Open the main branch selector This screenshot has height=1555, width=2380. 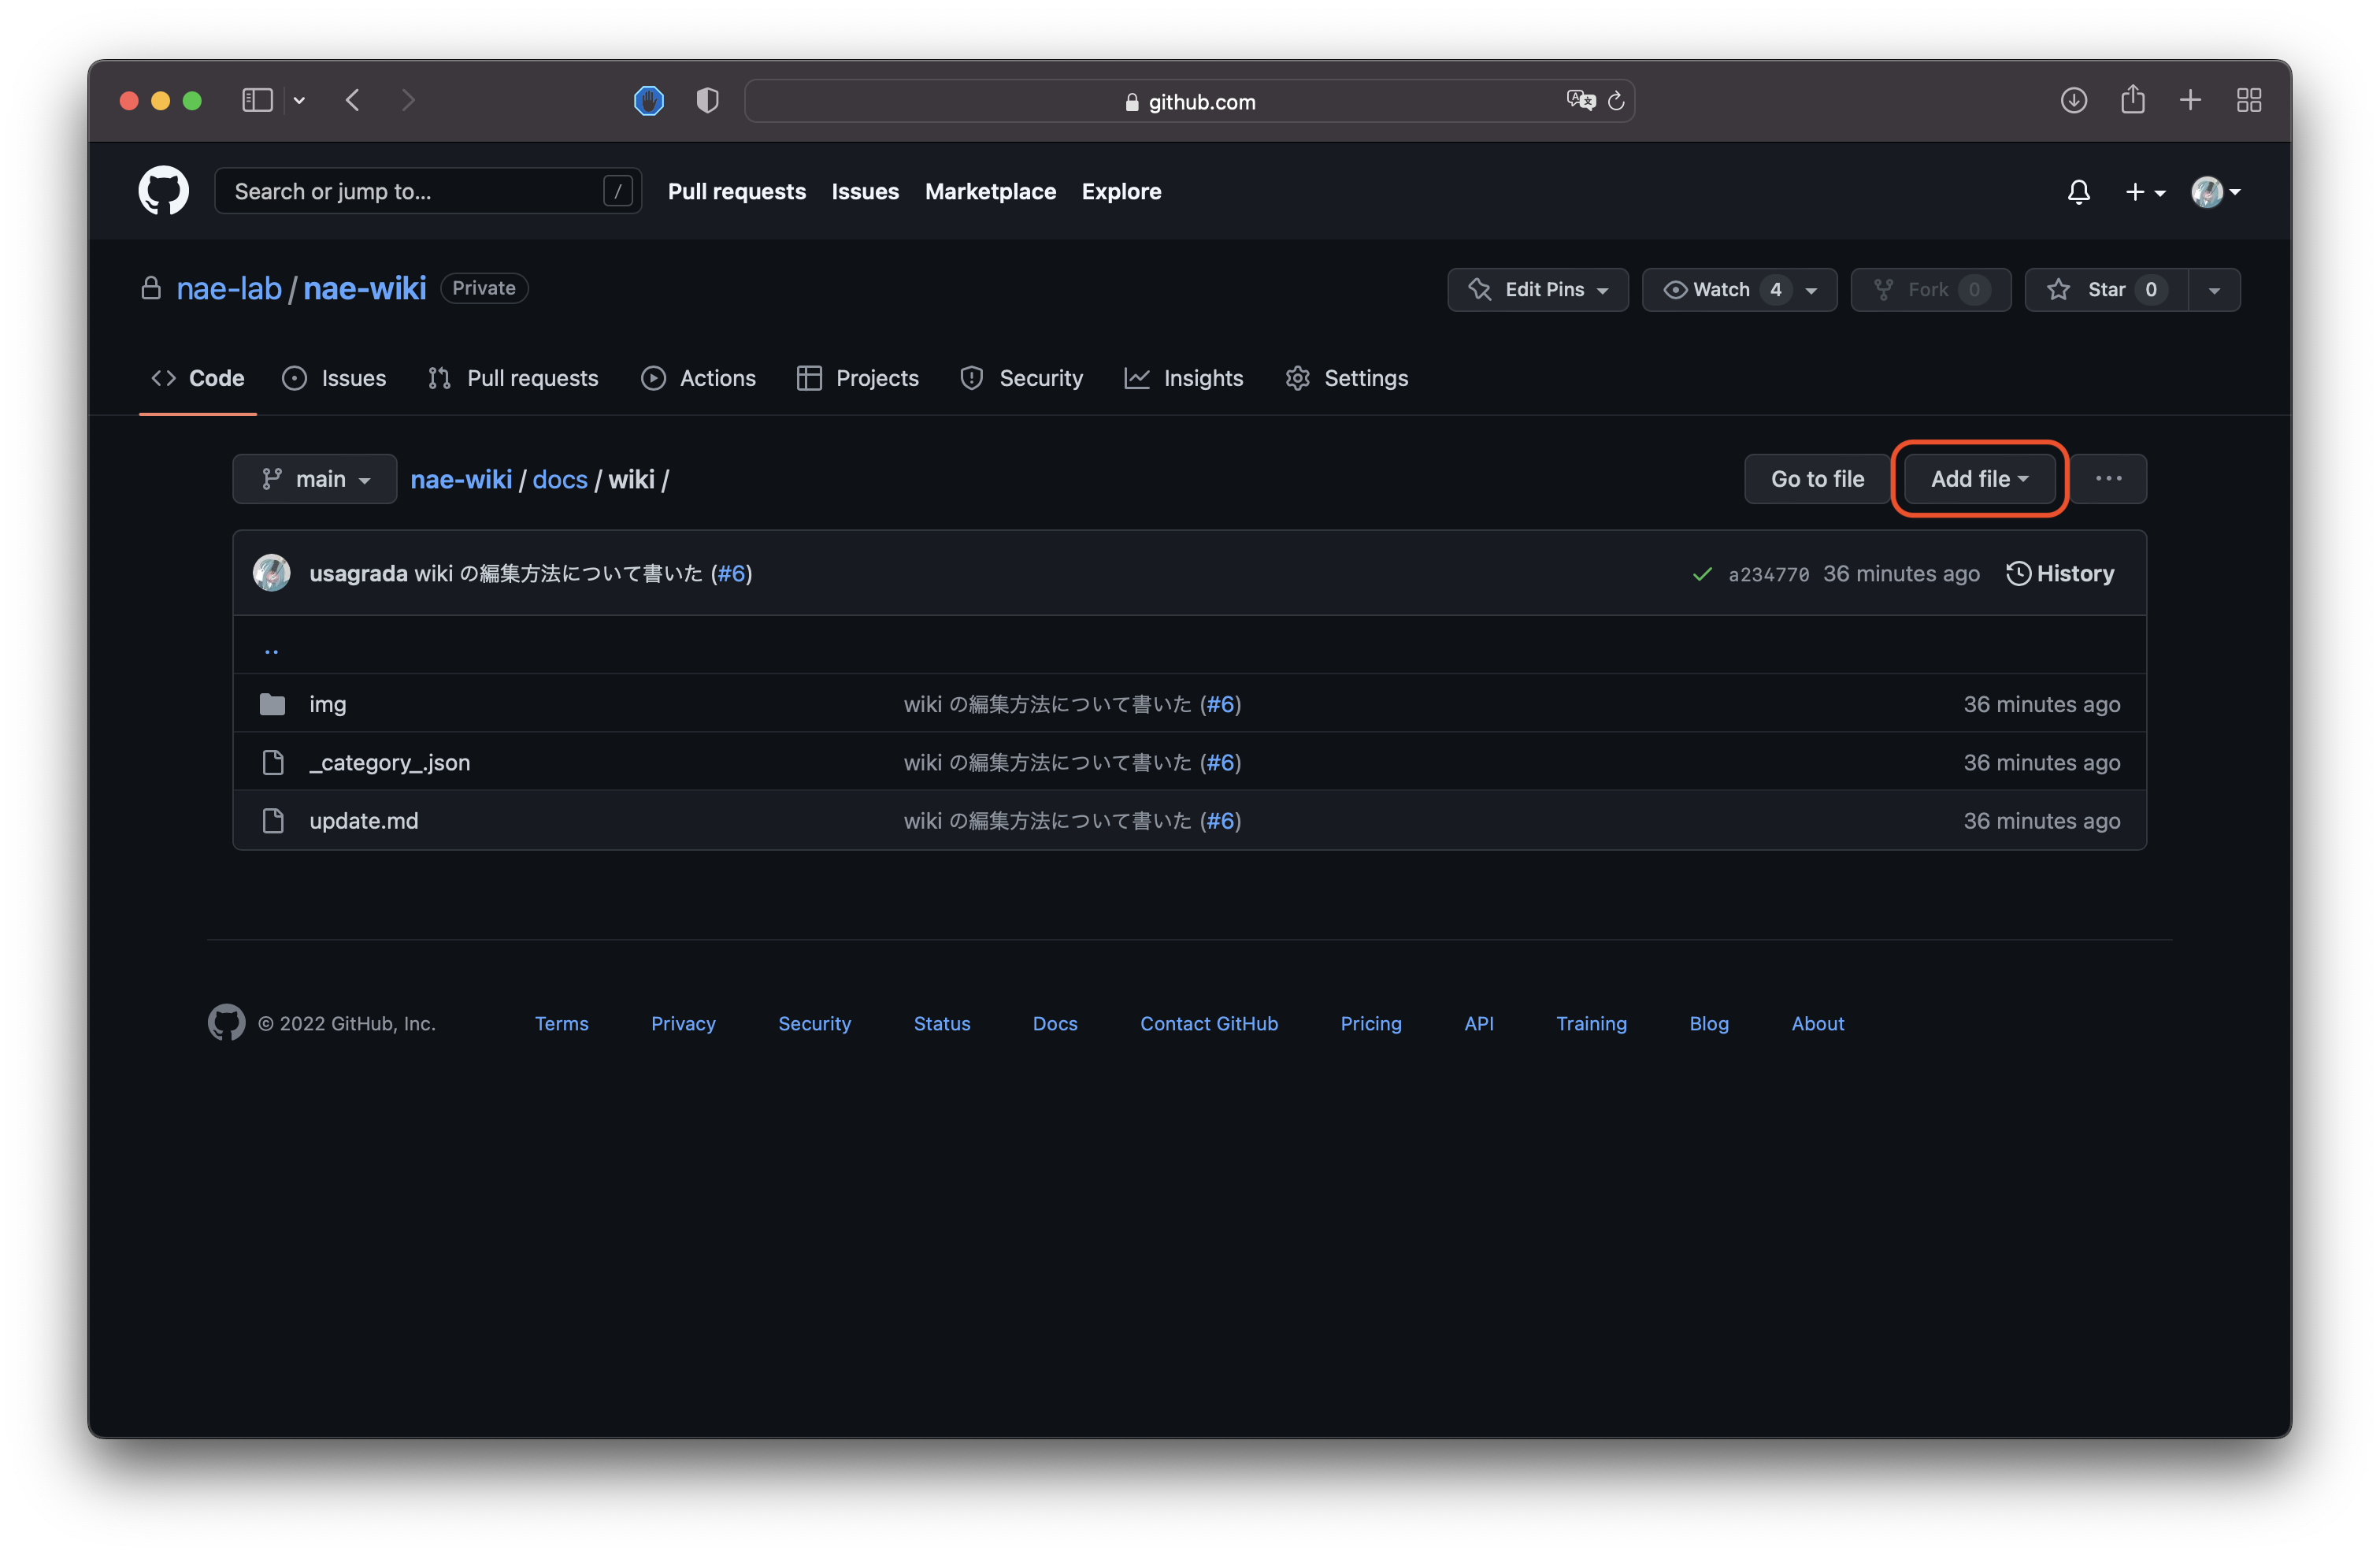tap(314, 479)
